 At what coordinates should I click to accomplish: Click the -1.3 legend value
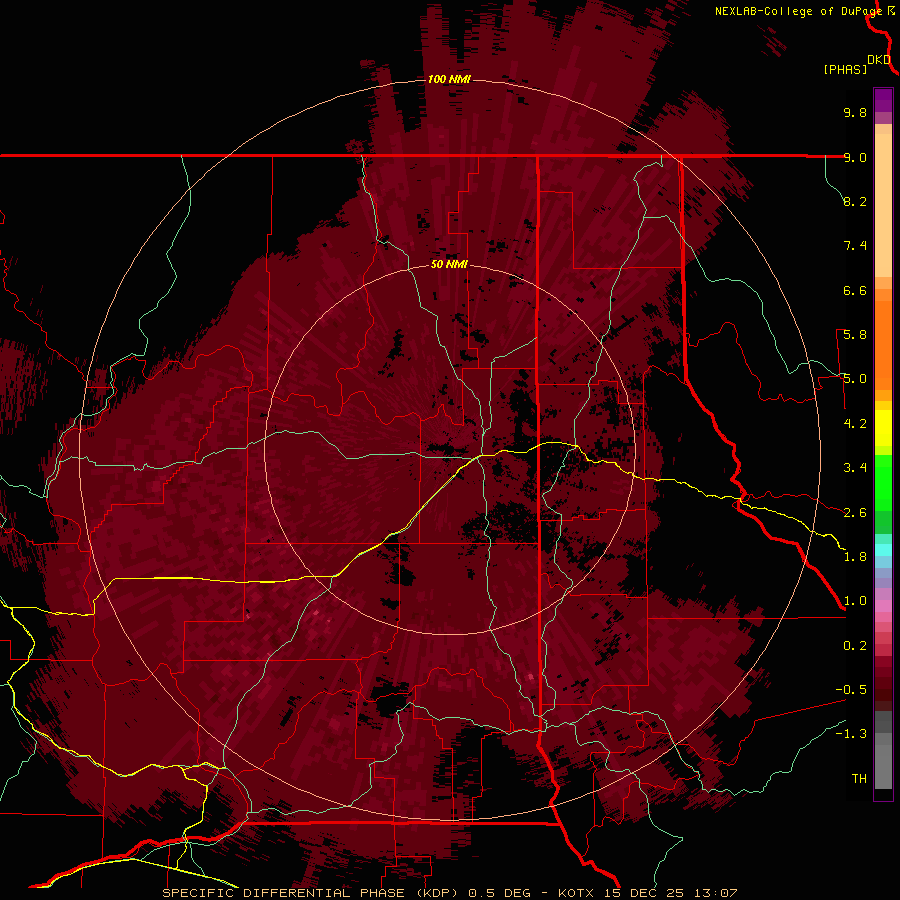click(851, 734)
